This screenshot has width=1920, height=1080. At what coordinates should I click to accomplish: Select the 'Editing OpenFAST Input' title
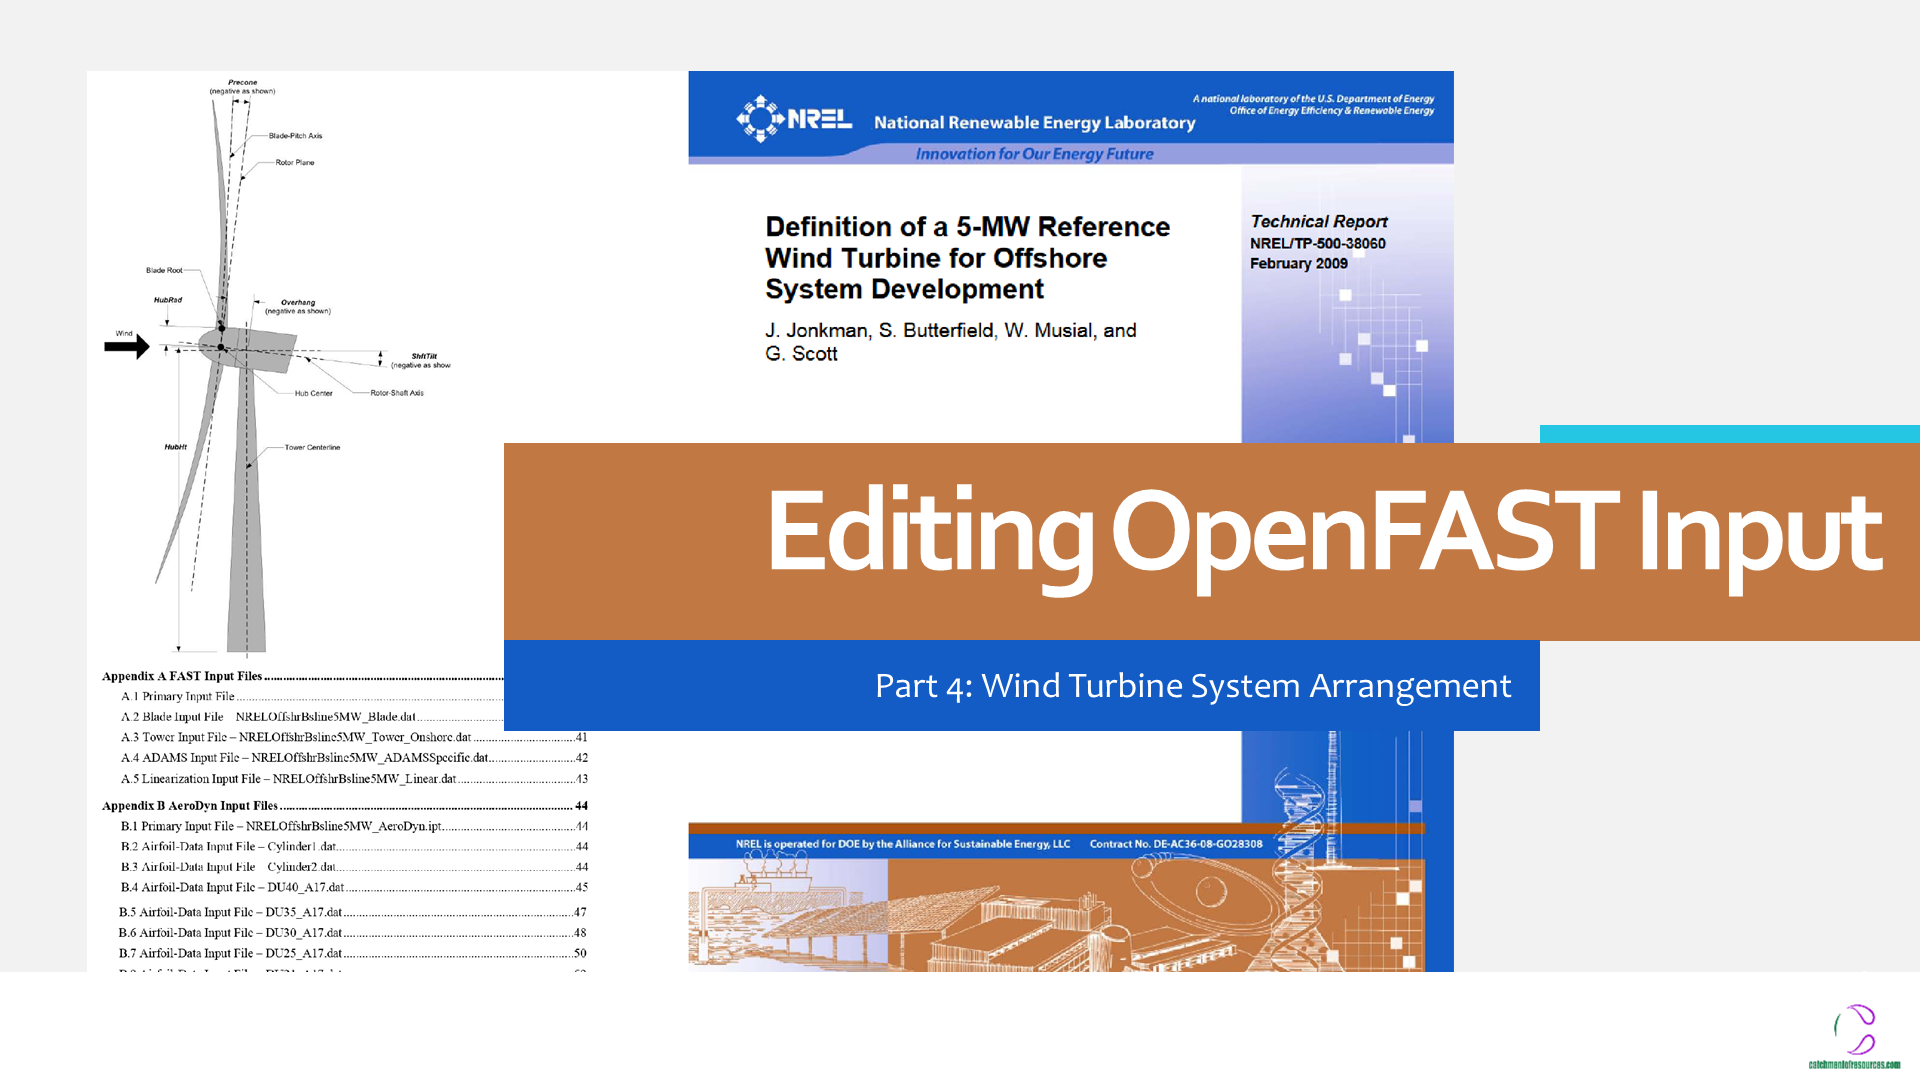tap(1323, 533)
